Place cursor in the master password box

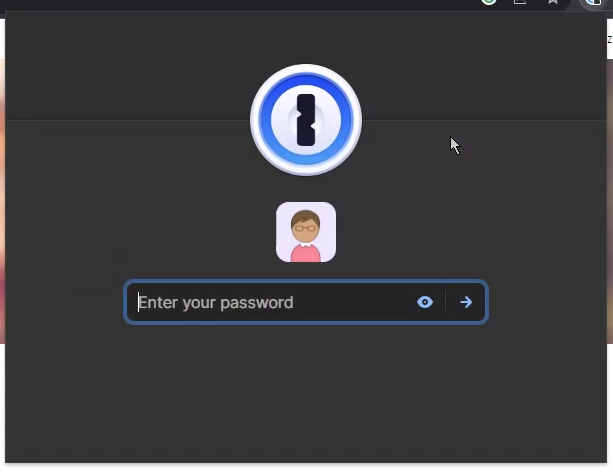point(306,302)
